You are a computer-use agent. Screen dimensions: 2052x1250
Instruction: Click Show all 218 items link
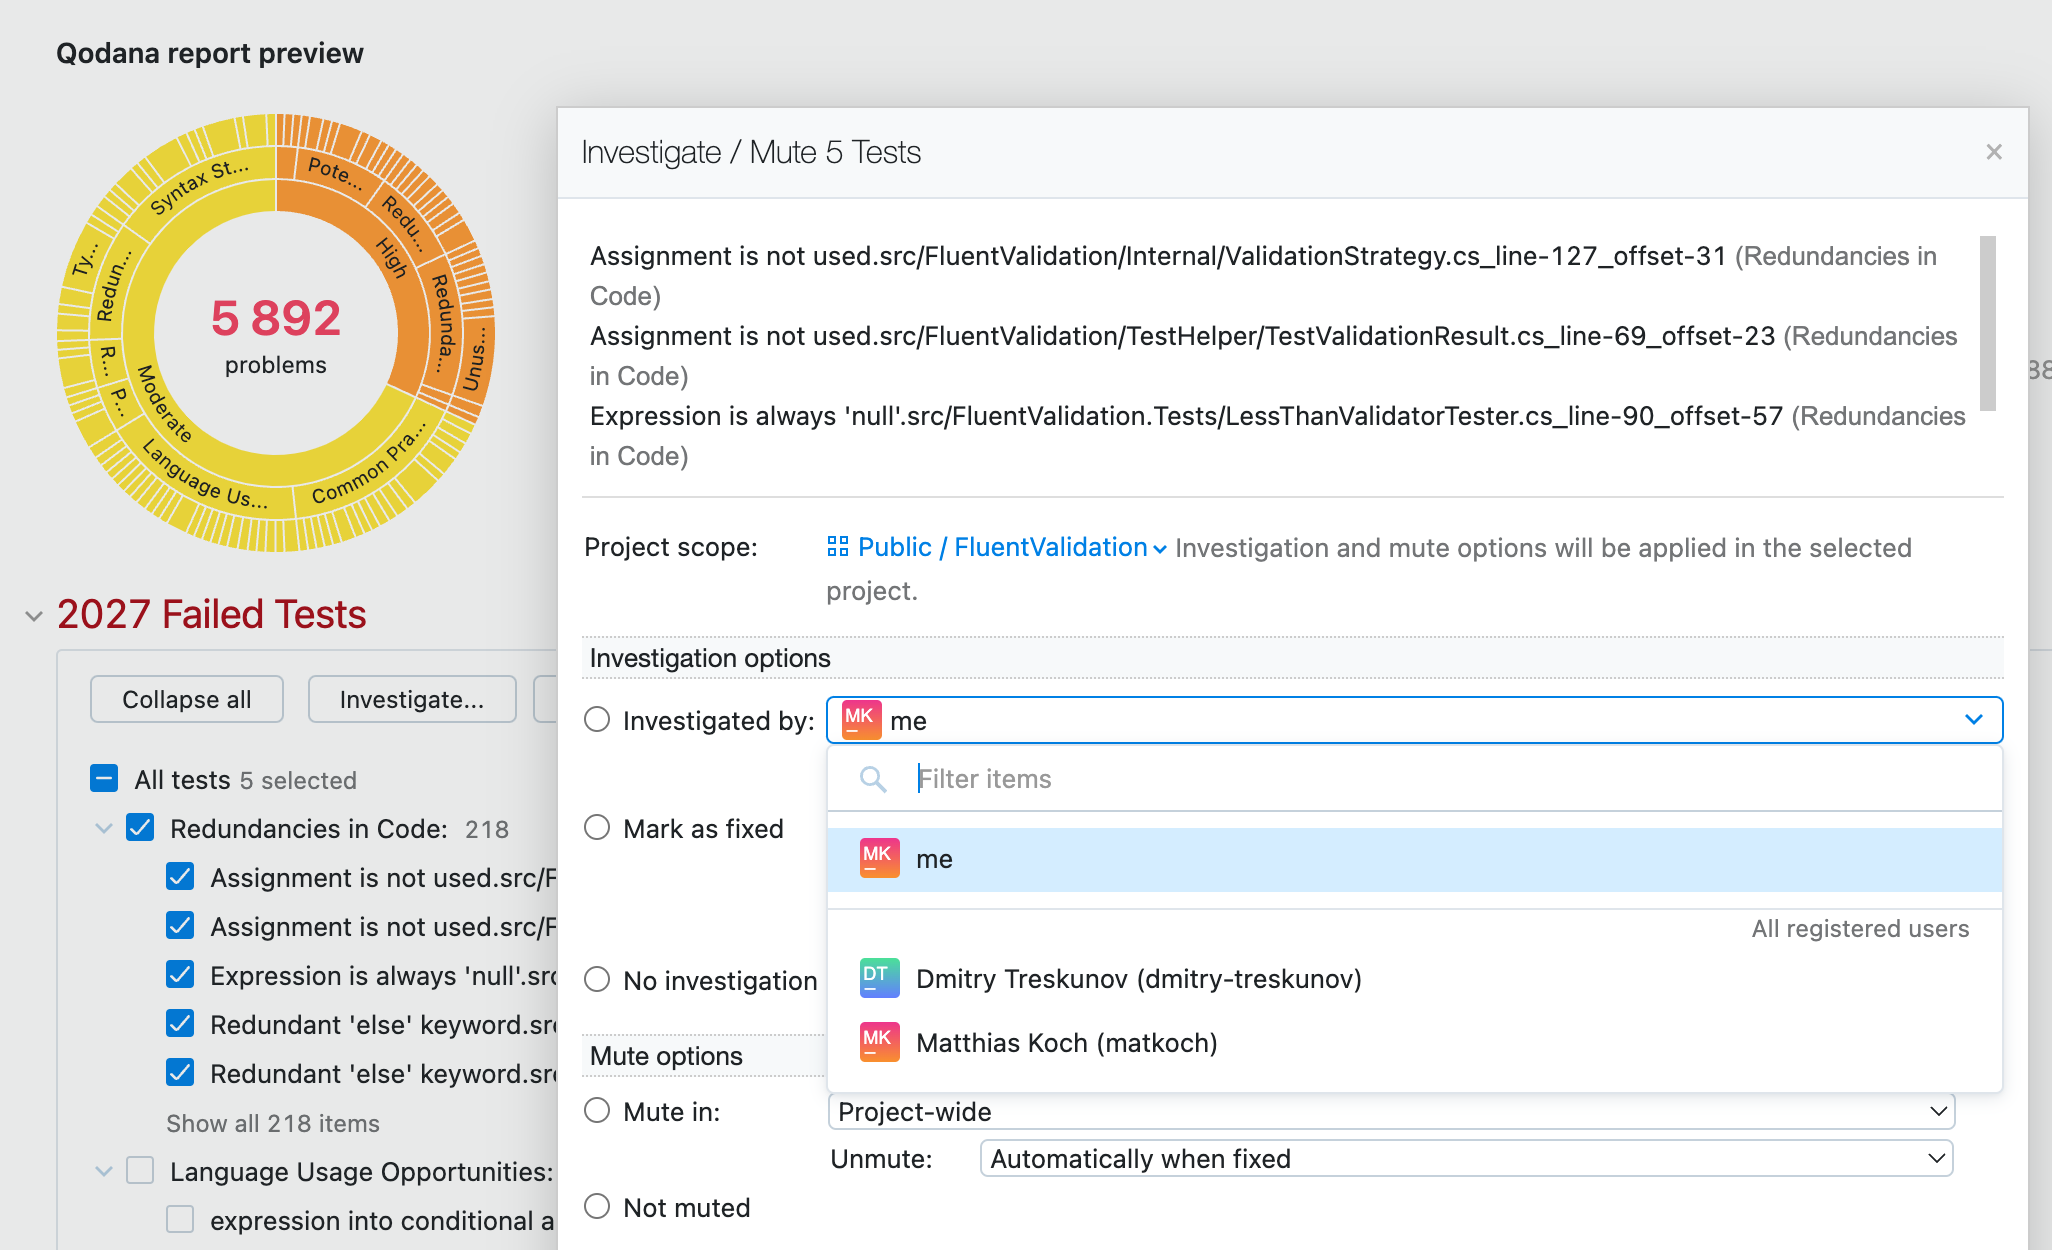click(273, 1123)
